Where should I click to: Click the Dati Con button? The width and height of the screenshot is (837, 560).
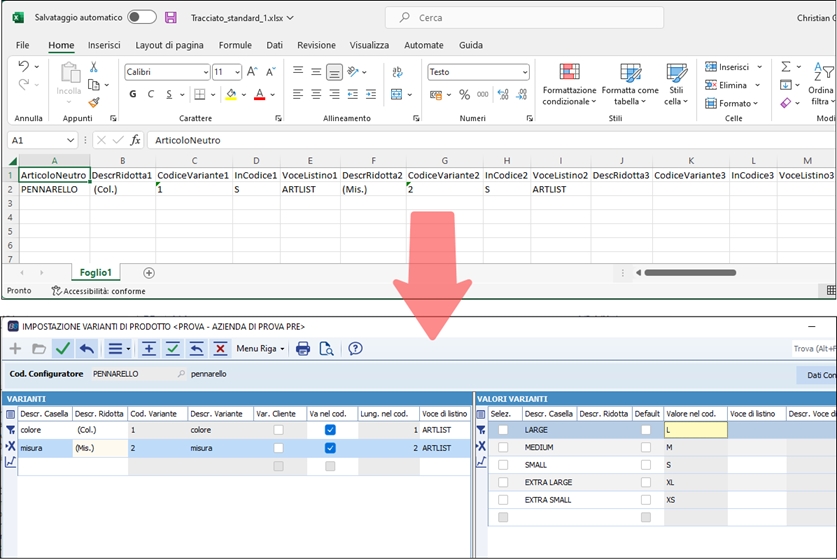pos(814,374)
